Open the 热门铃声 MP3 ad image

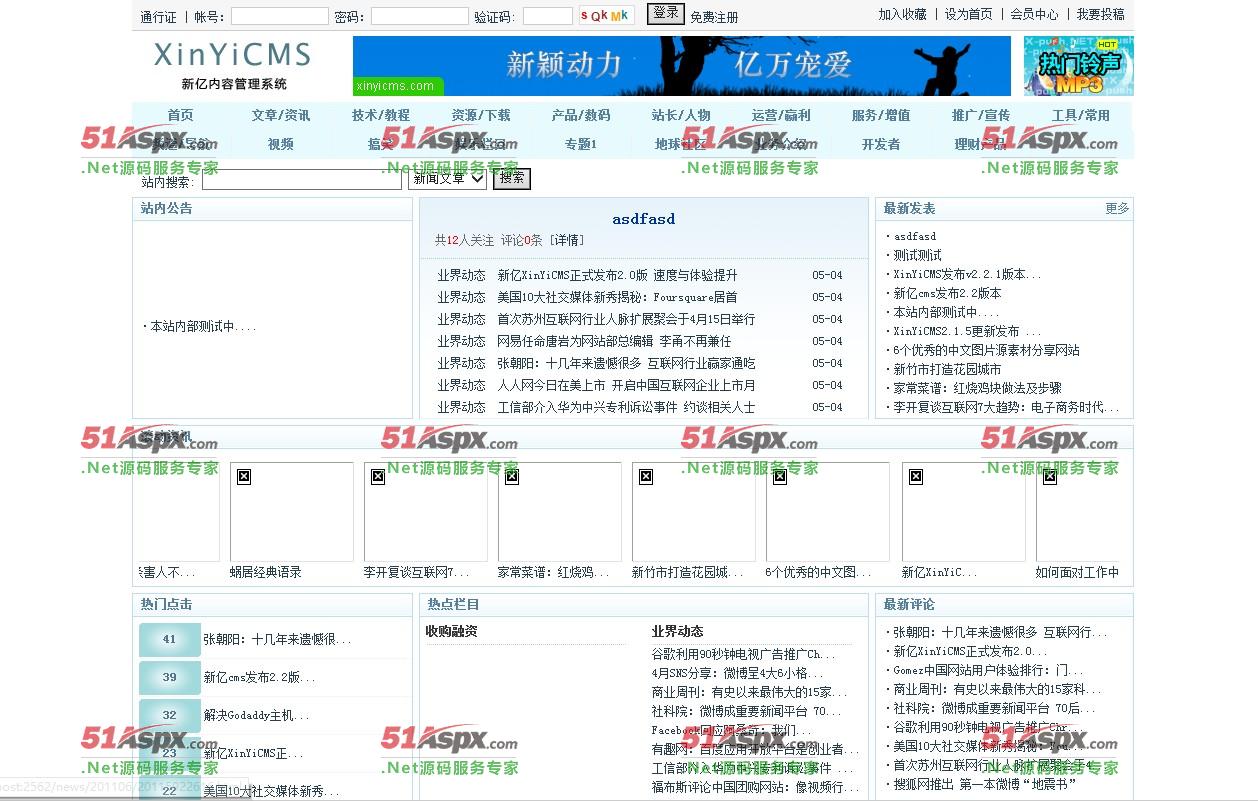pyautogui.click(x=1078, y=66)
